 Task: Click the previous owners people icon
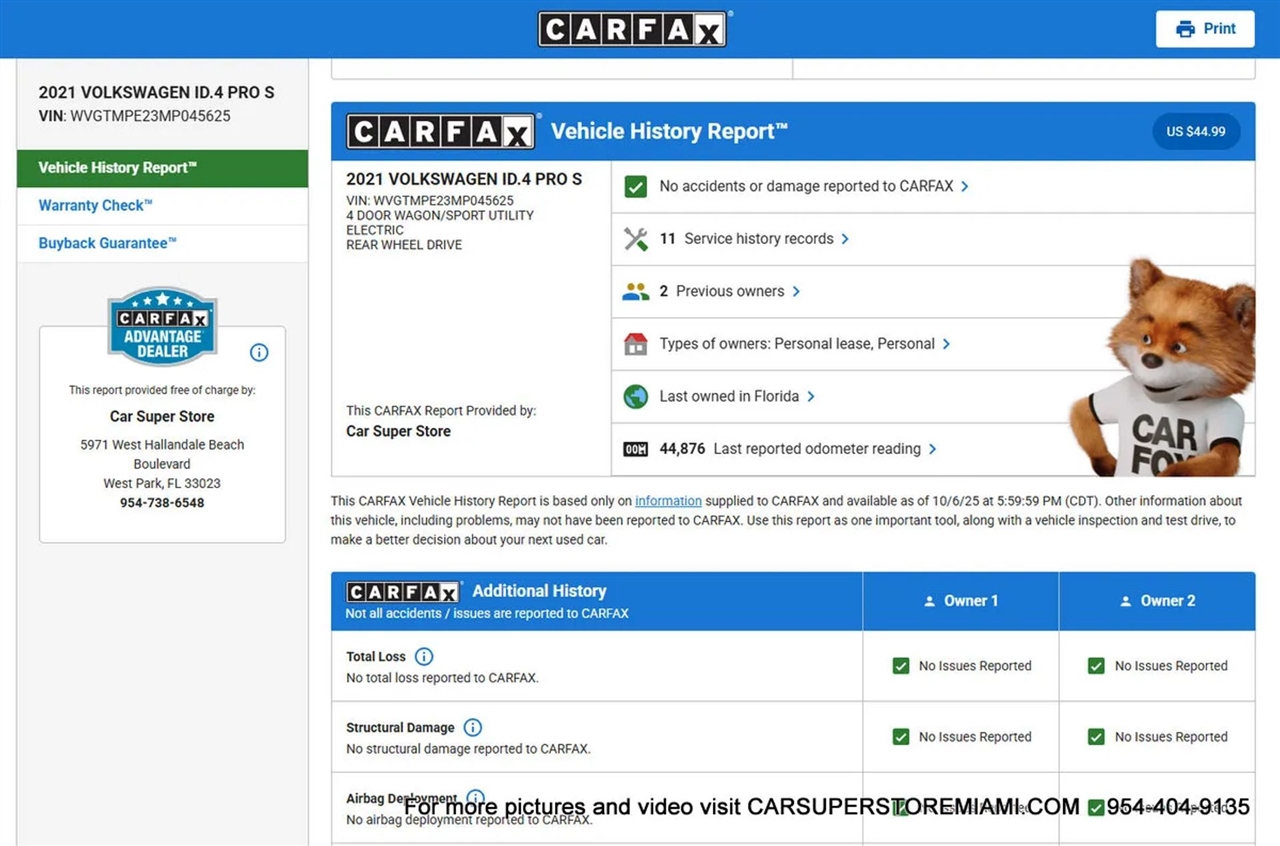635,292
